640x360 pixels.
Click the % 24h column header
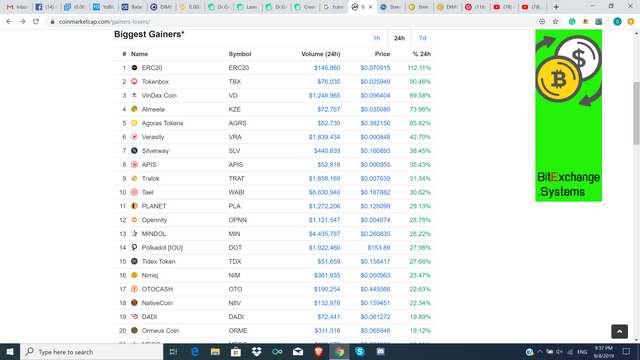pos(422,54)
